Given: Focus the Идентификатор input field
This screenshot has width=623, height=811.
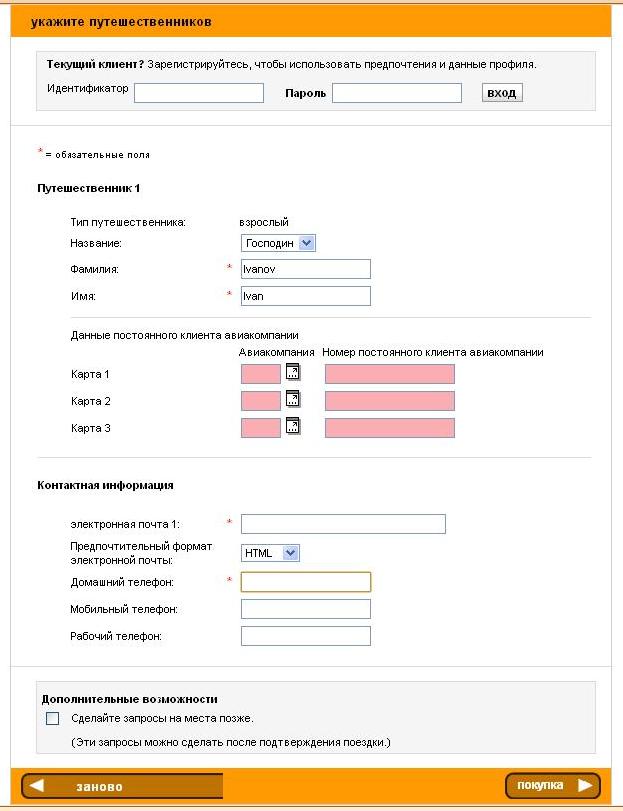Looking at the screenshot, I should tap(198, 93).
